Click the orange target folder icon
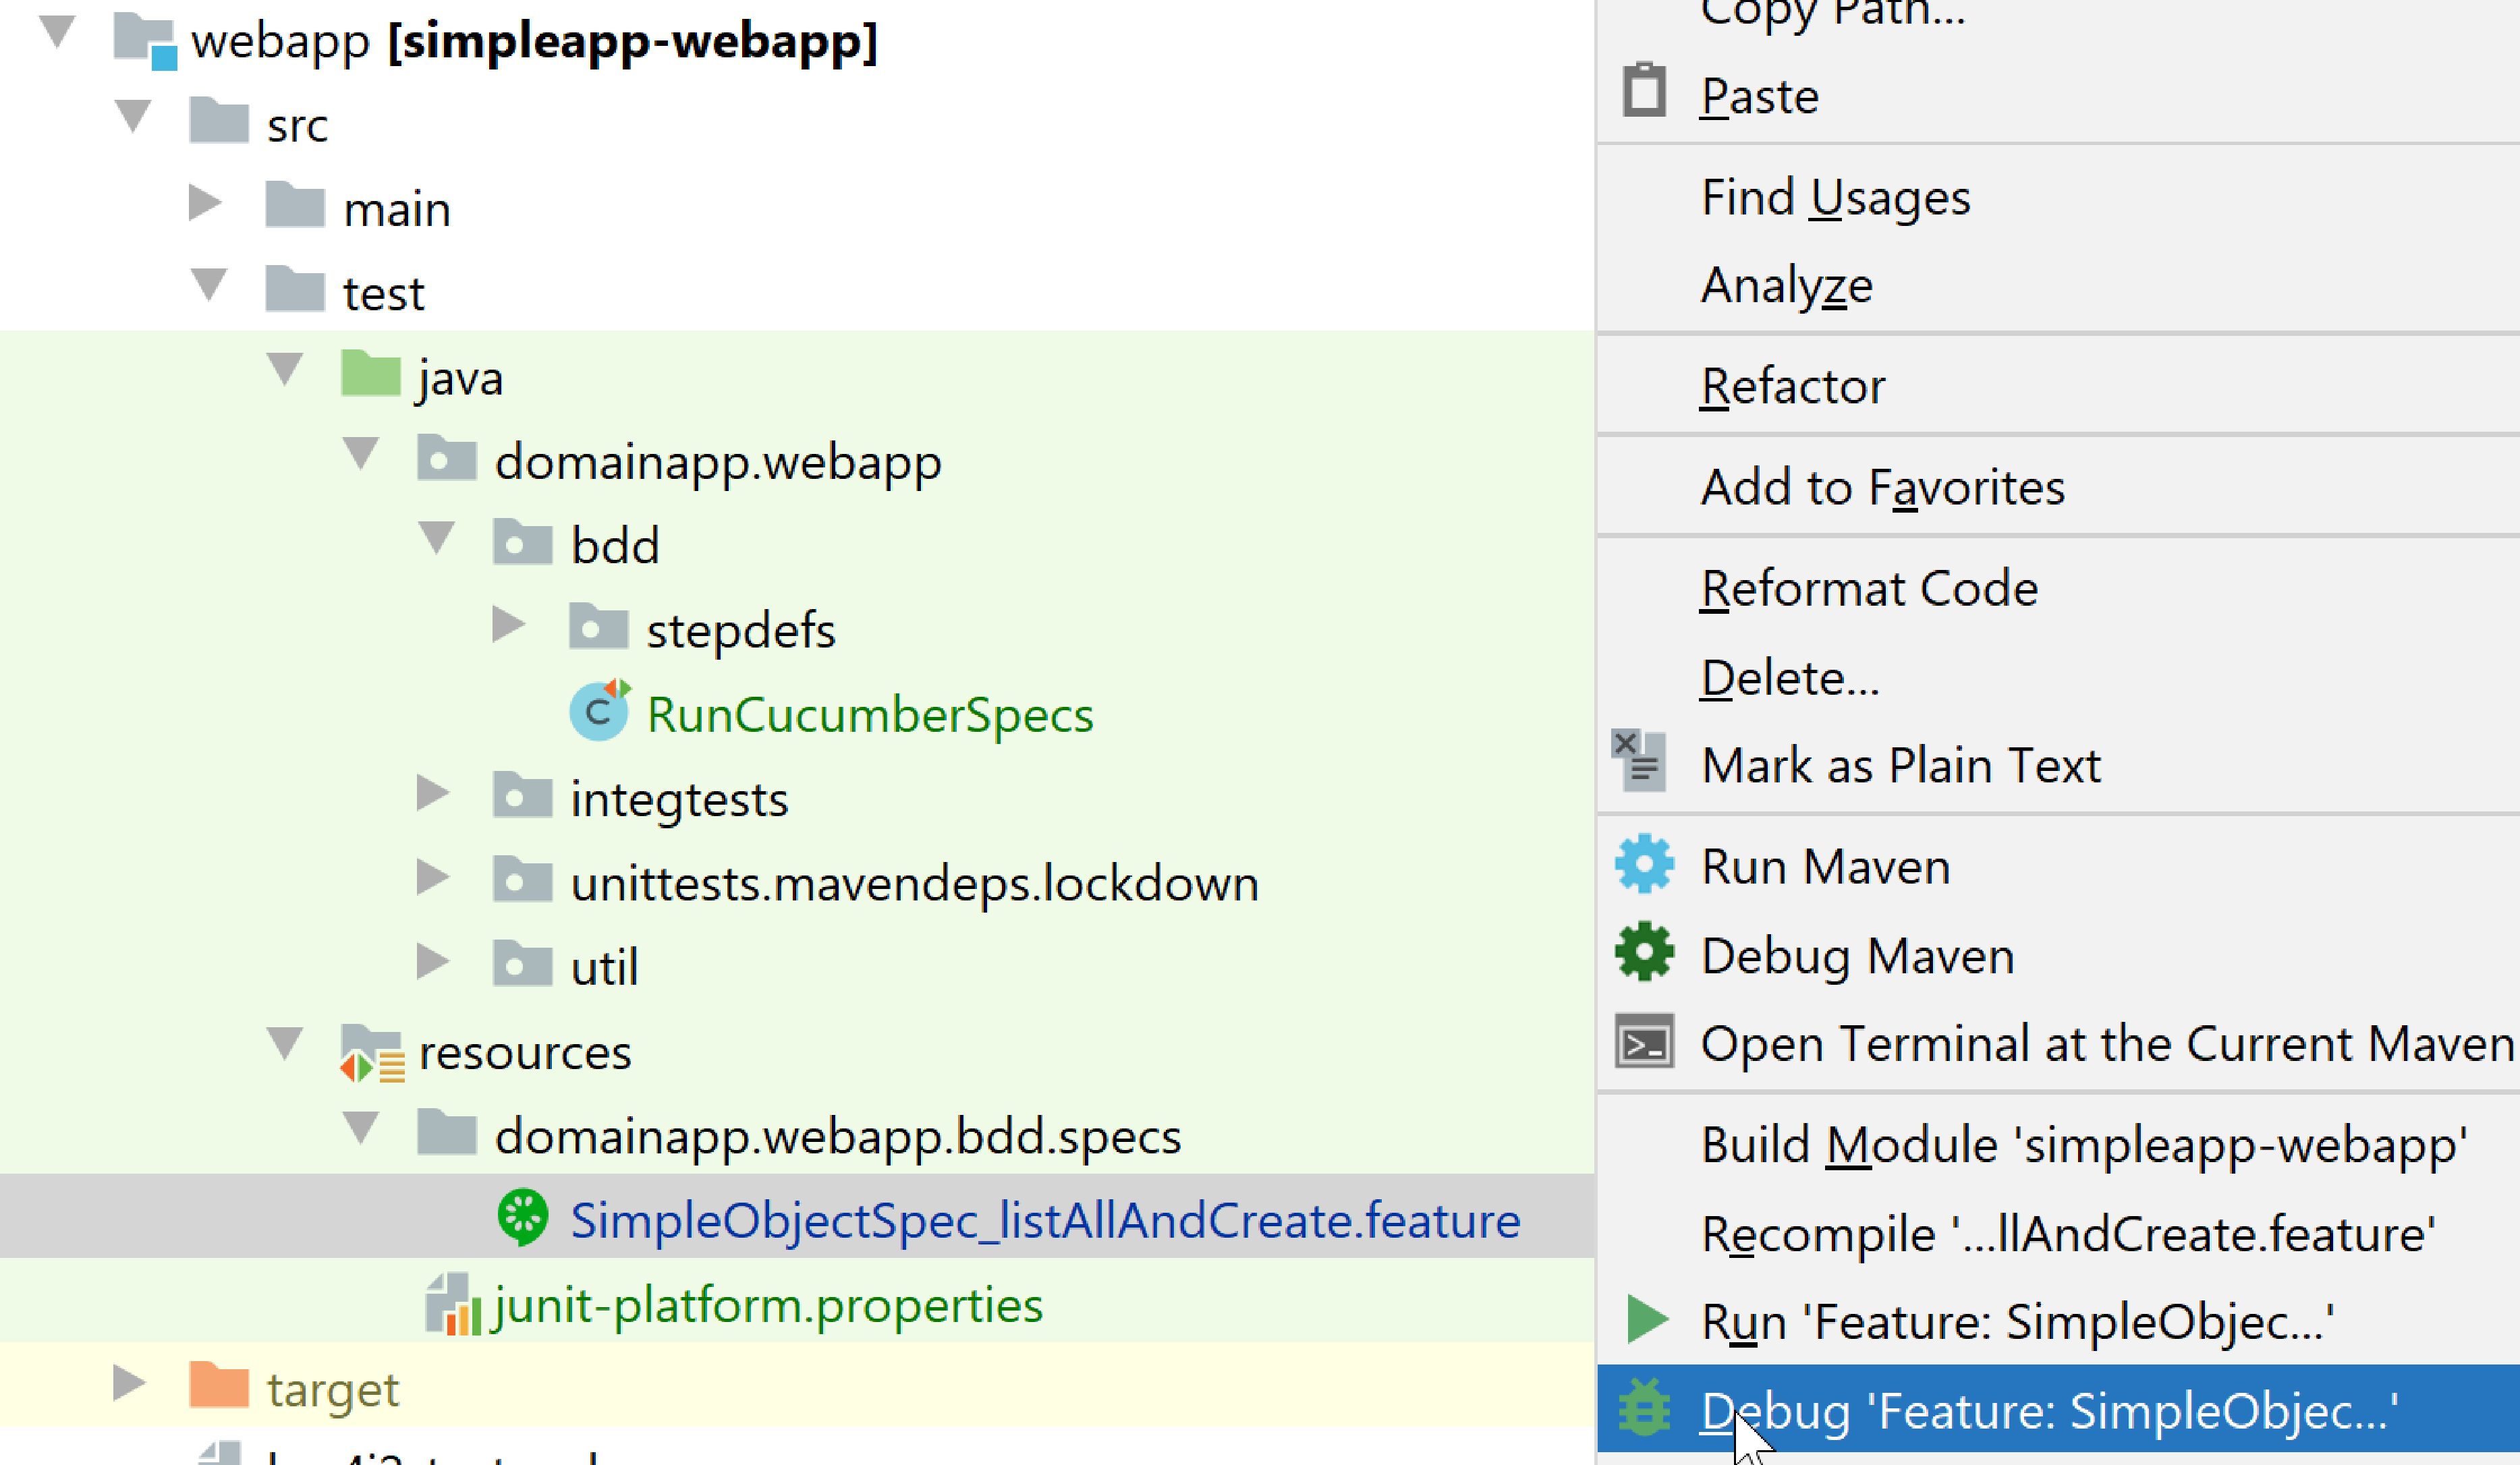2520x1465 pixels. tap(218, 1387)
